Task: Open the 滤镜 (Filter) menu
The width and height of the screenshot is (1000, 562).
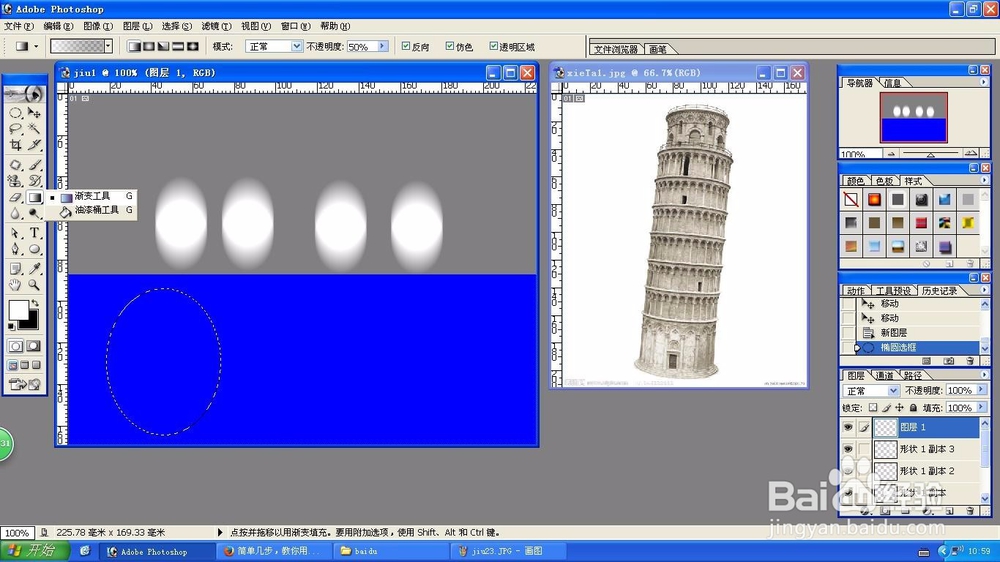Action: (216, 26)
